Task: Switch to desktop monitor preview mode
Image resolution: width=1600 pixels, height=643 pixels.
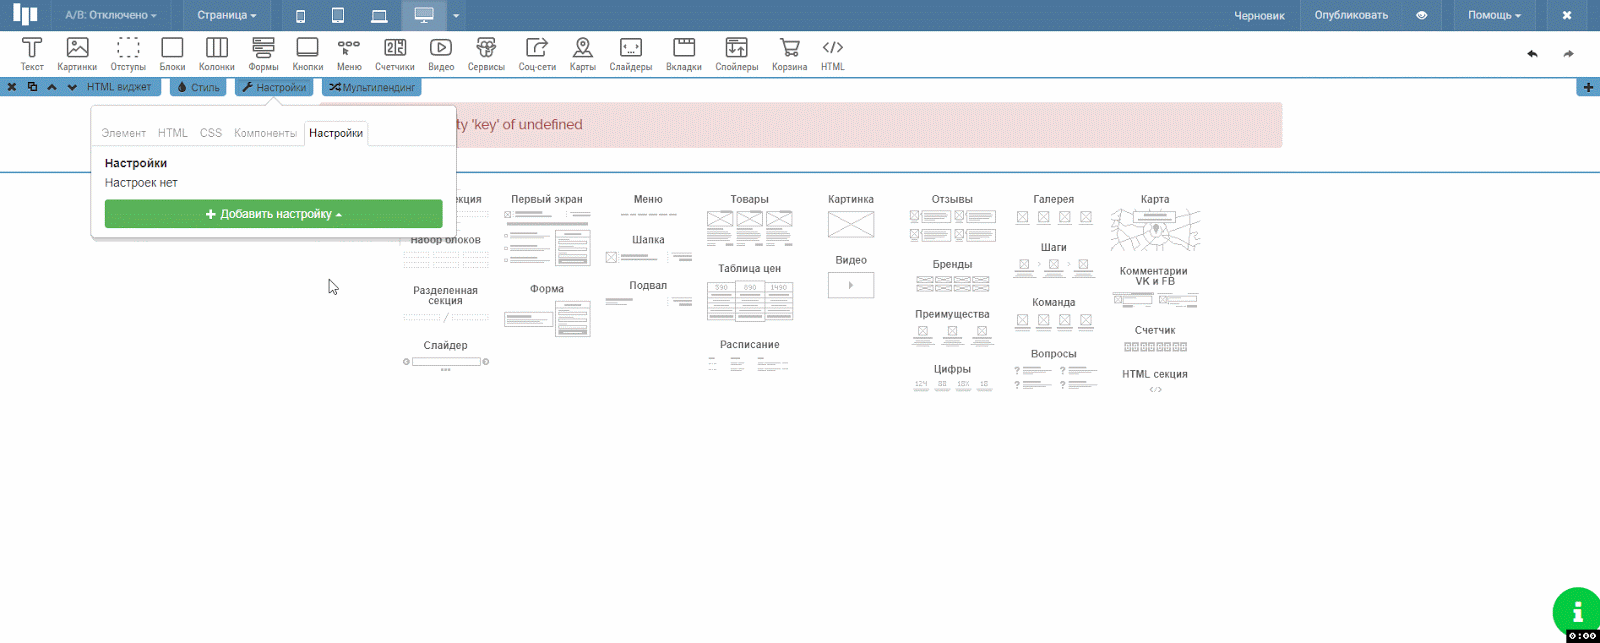Action: click(424, 15)
